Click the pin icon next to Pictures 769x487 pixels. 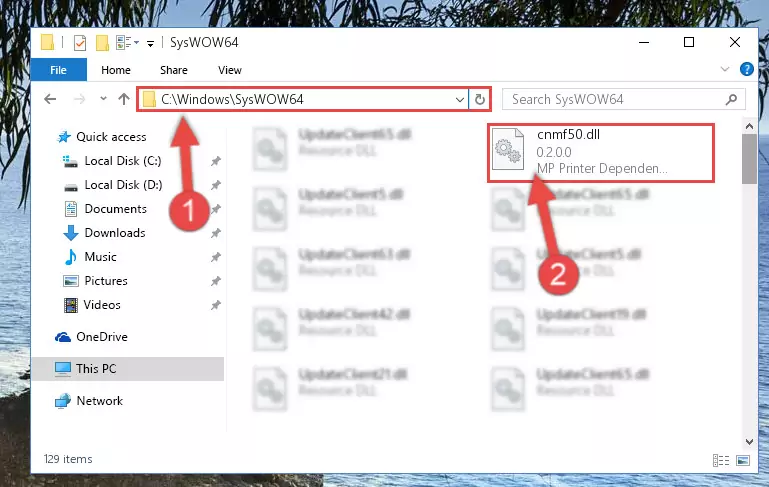coord(216,281)
